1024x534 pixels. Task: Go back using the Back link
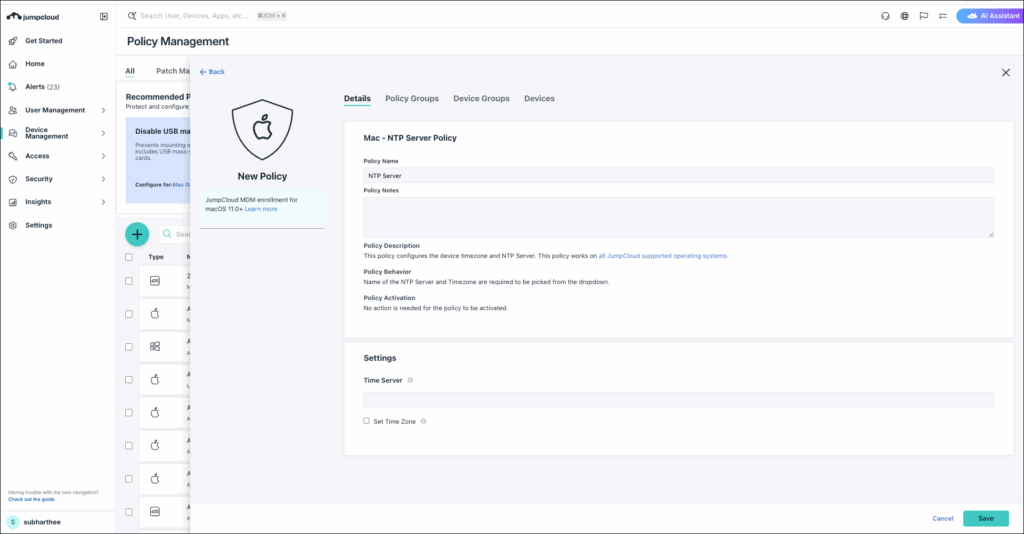[212, 72]
